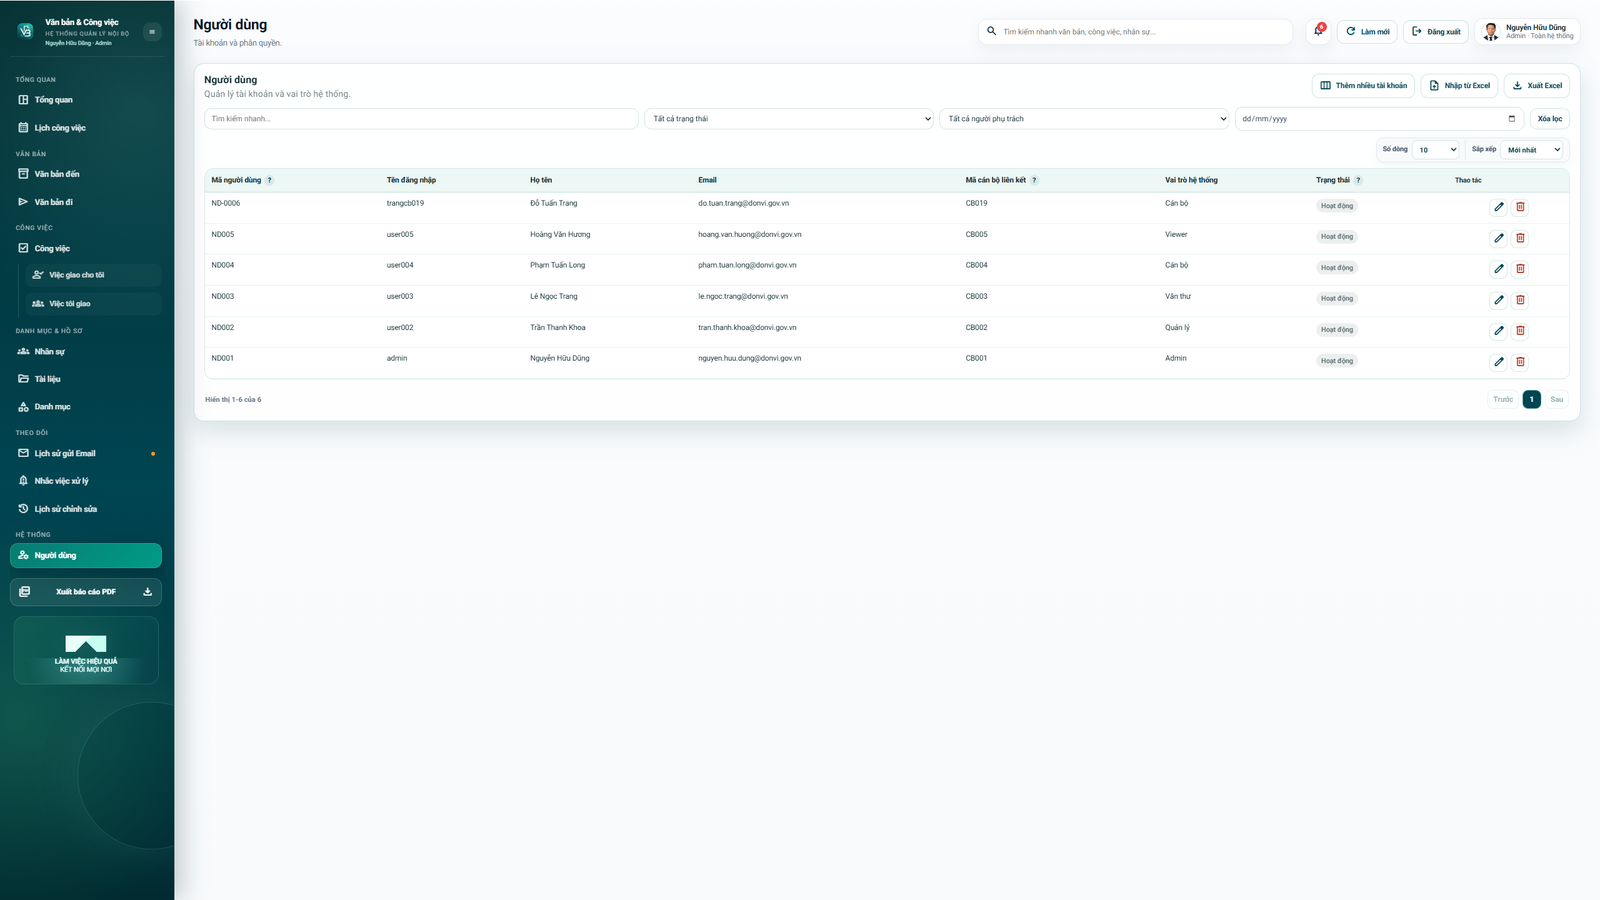Image resolution: width=1600 pixels, height=900 pixels.
Task: Delete user Đỗ Tuấn Trang with trash icon
Action: coord(1520,207)
